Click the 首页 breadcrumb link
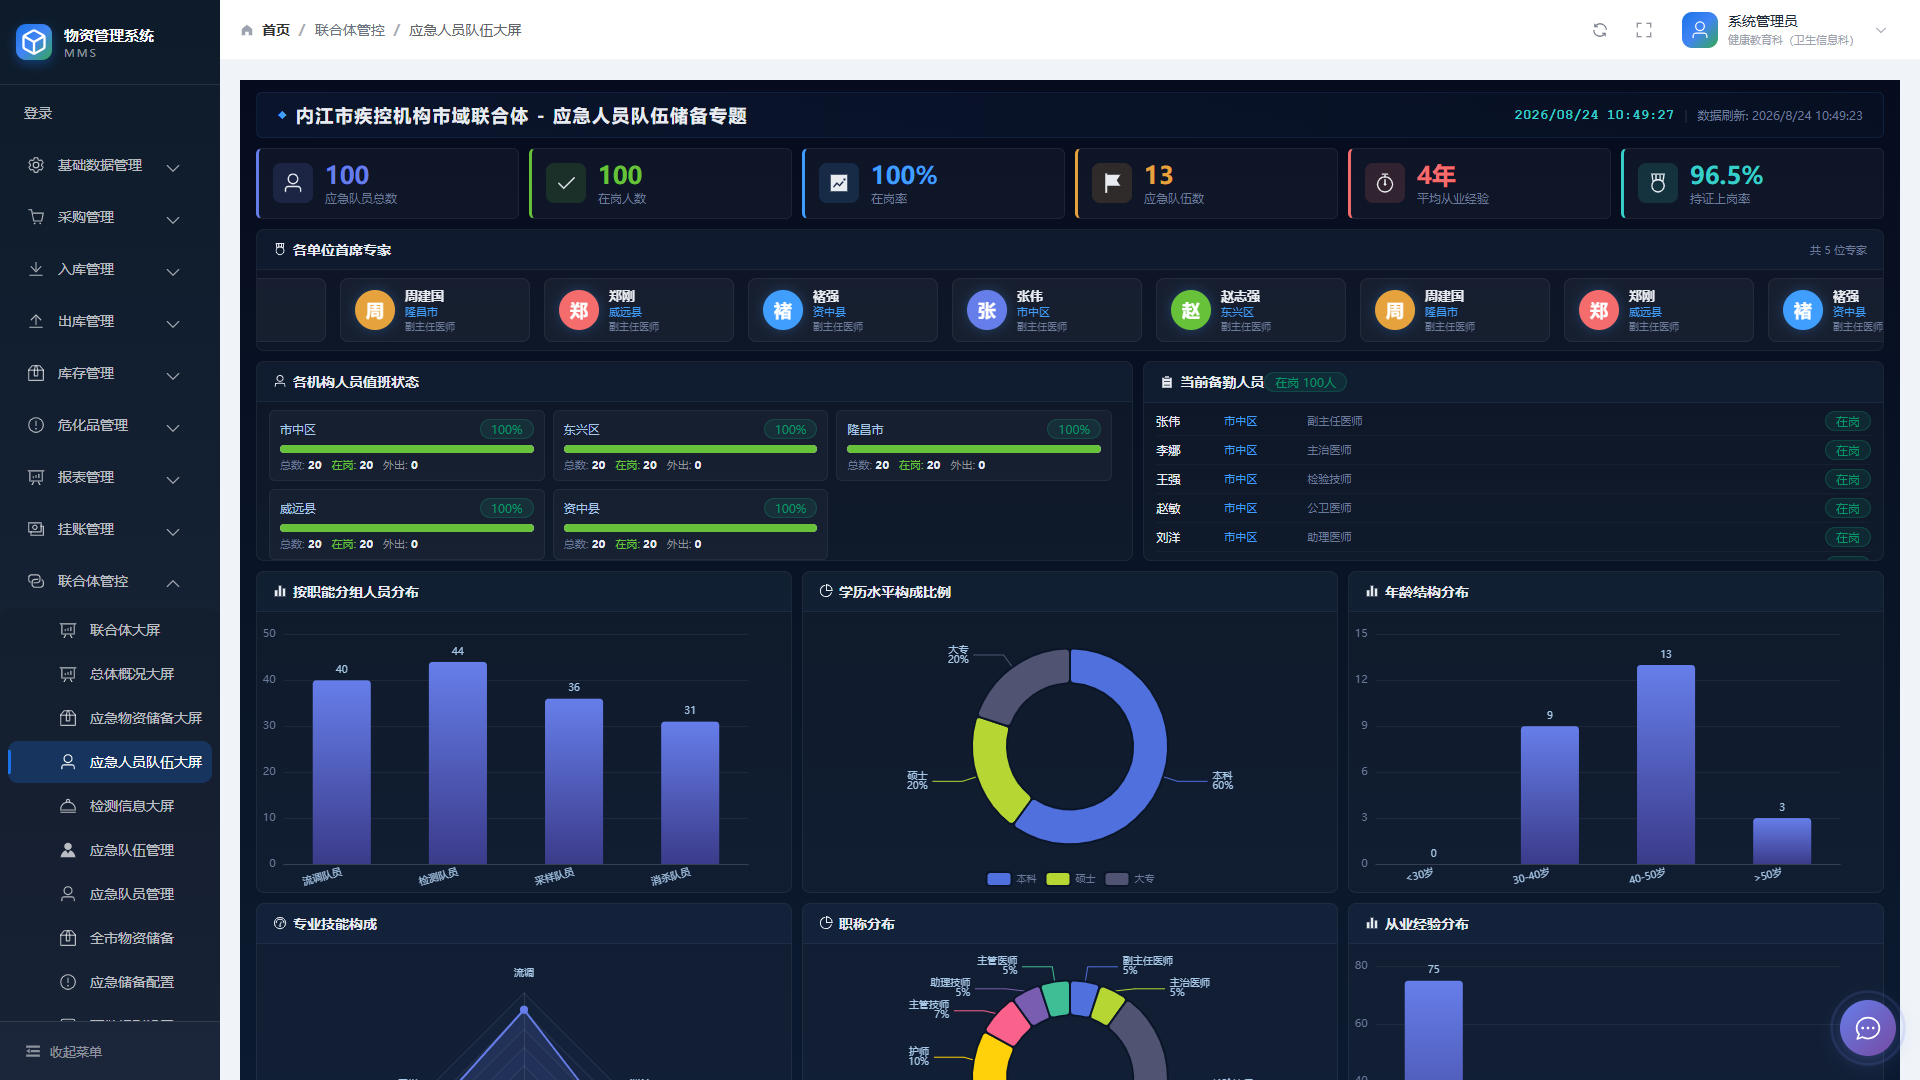Viewport: 1920px width, 1080px height. click(x=276, y=30)
